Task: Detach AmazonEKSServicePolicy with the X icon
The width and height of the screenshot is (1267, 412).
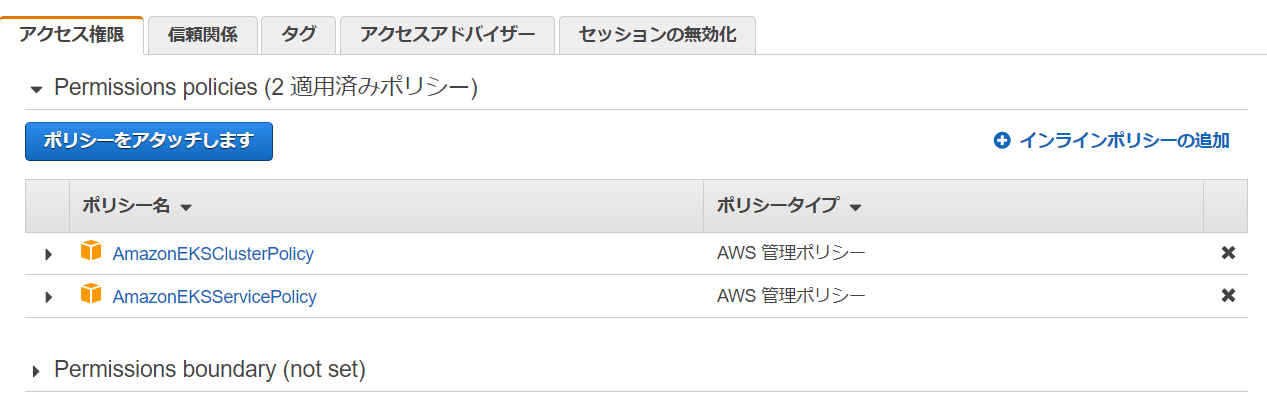Action: click(1228, 296)
